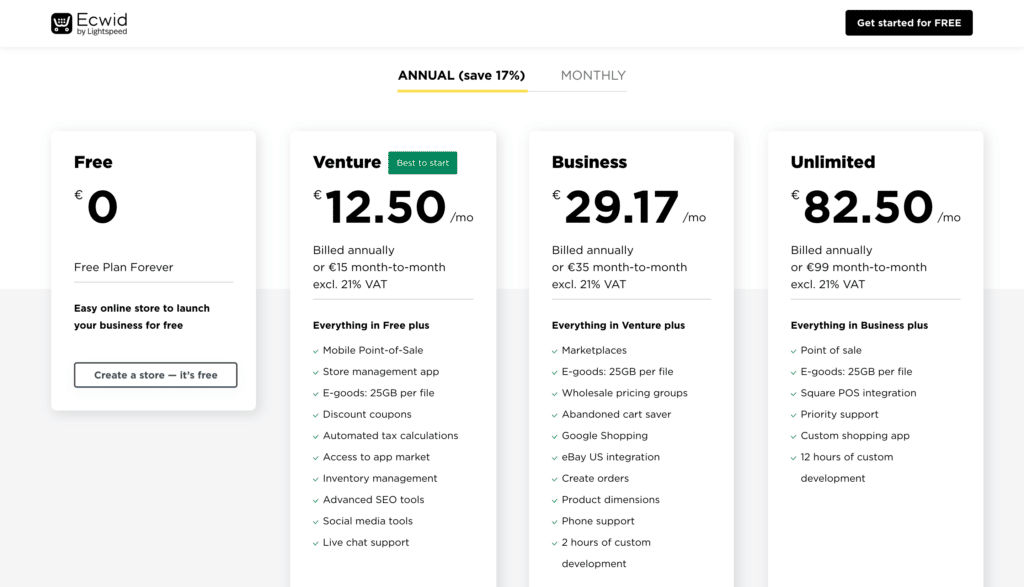The height and width of the screenshot is (587, 1024).
Task: Select the Unlimited plan heading
Action: pos(833,162)
